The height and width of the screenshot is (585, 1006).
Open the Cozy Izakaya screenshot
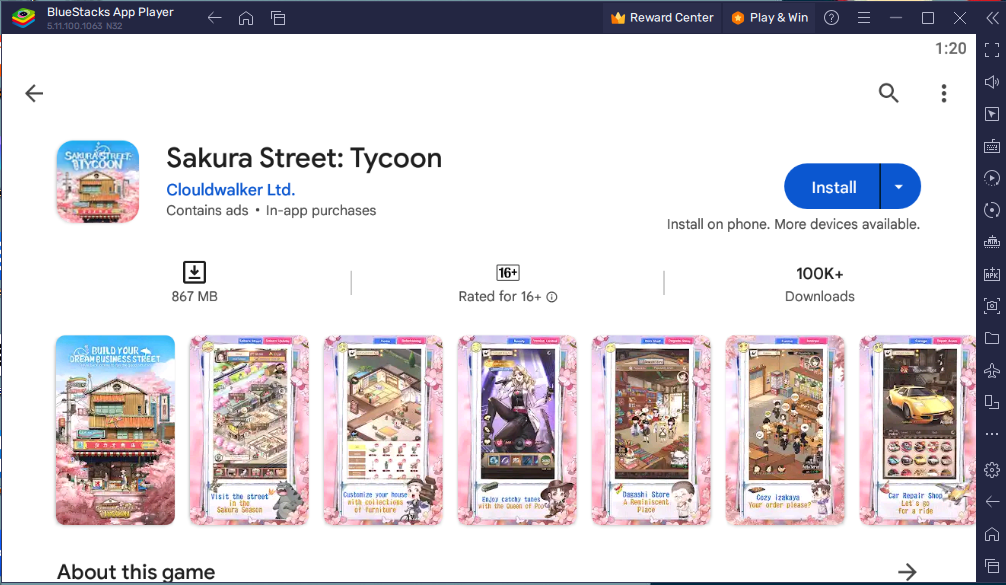pos(785,430)
